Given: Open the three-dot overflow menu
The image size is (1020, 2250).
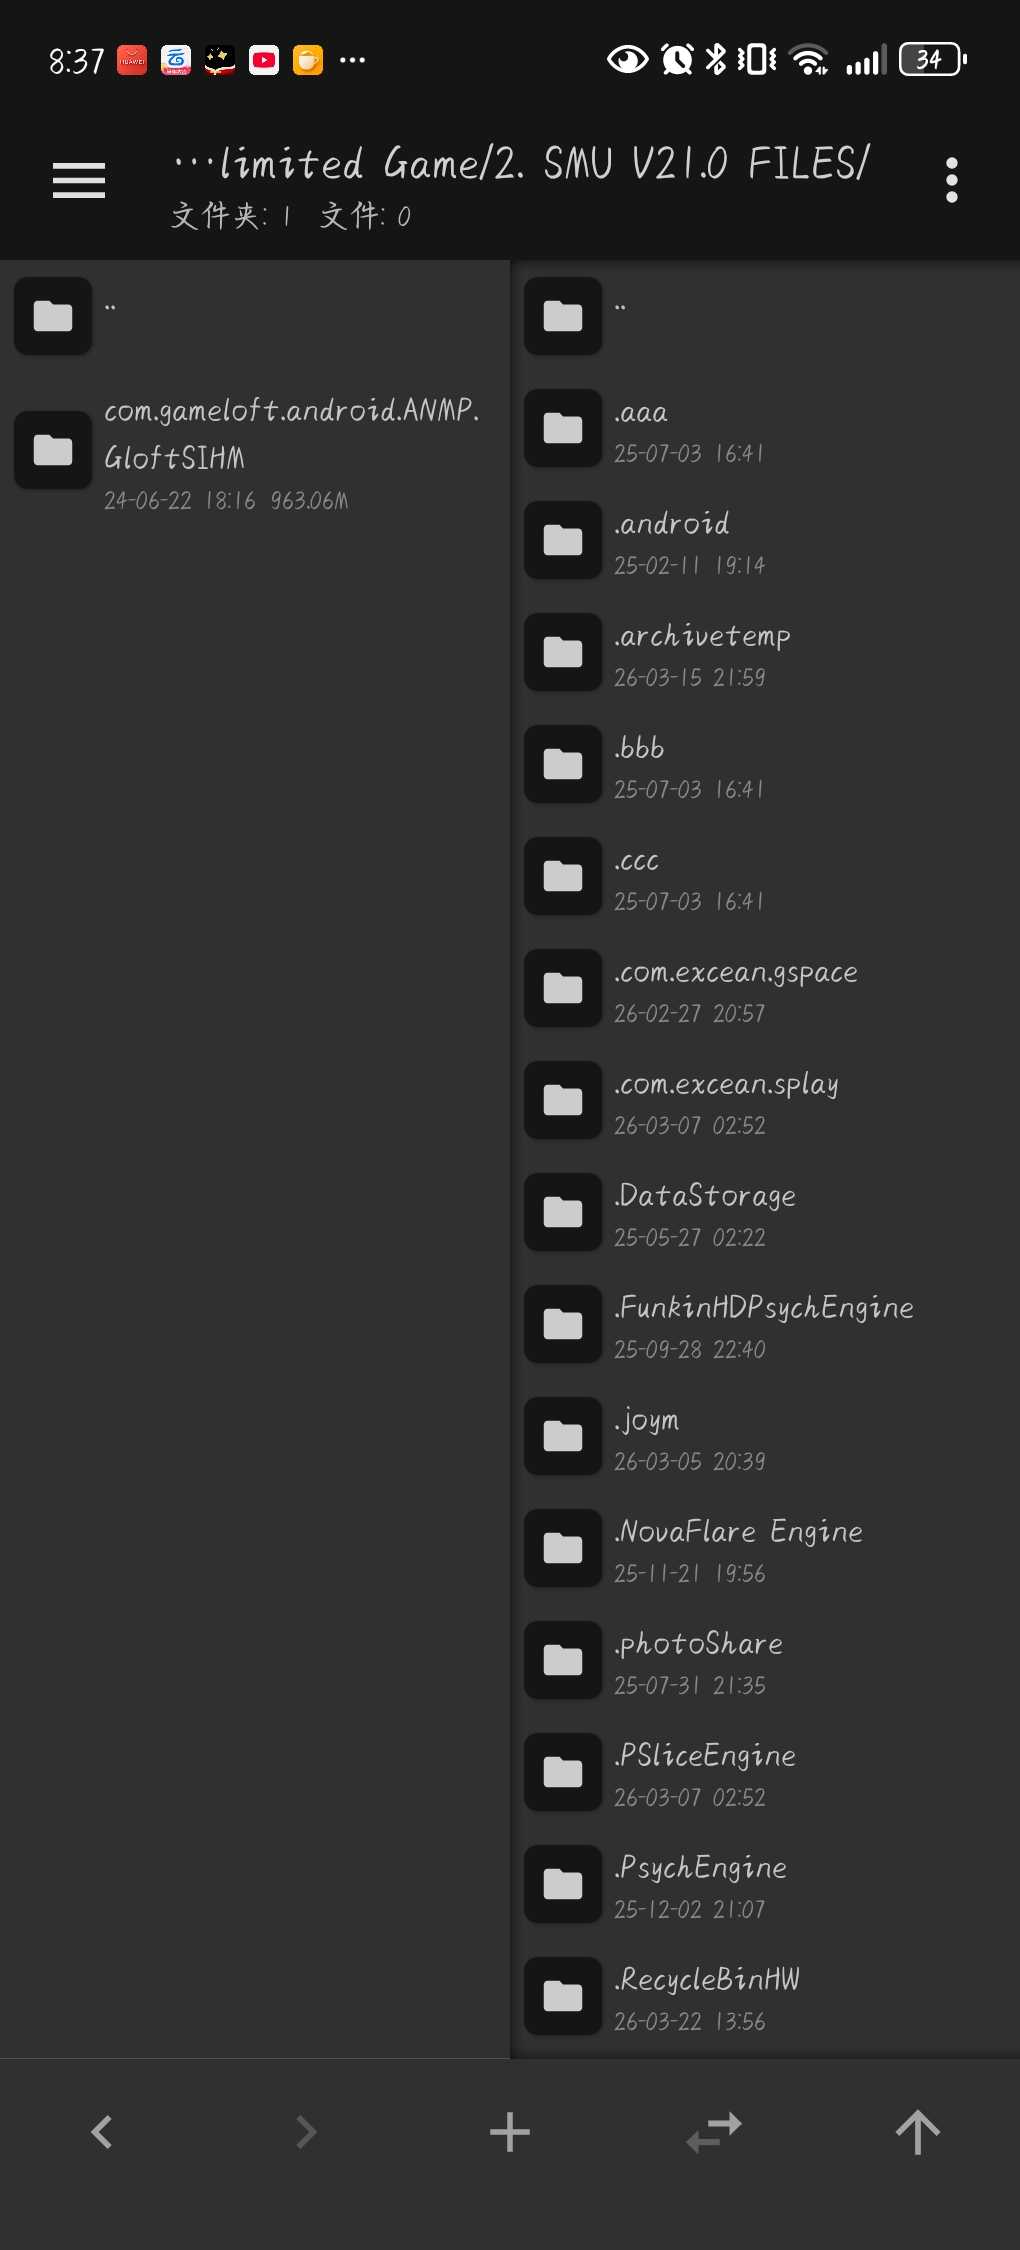Looking at the screenshot, I should click(x=951, y=181).
